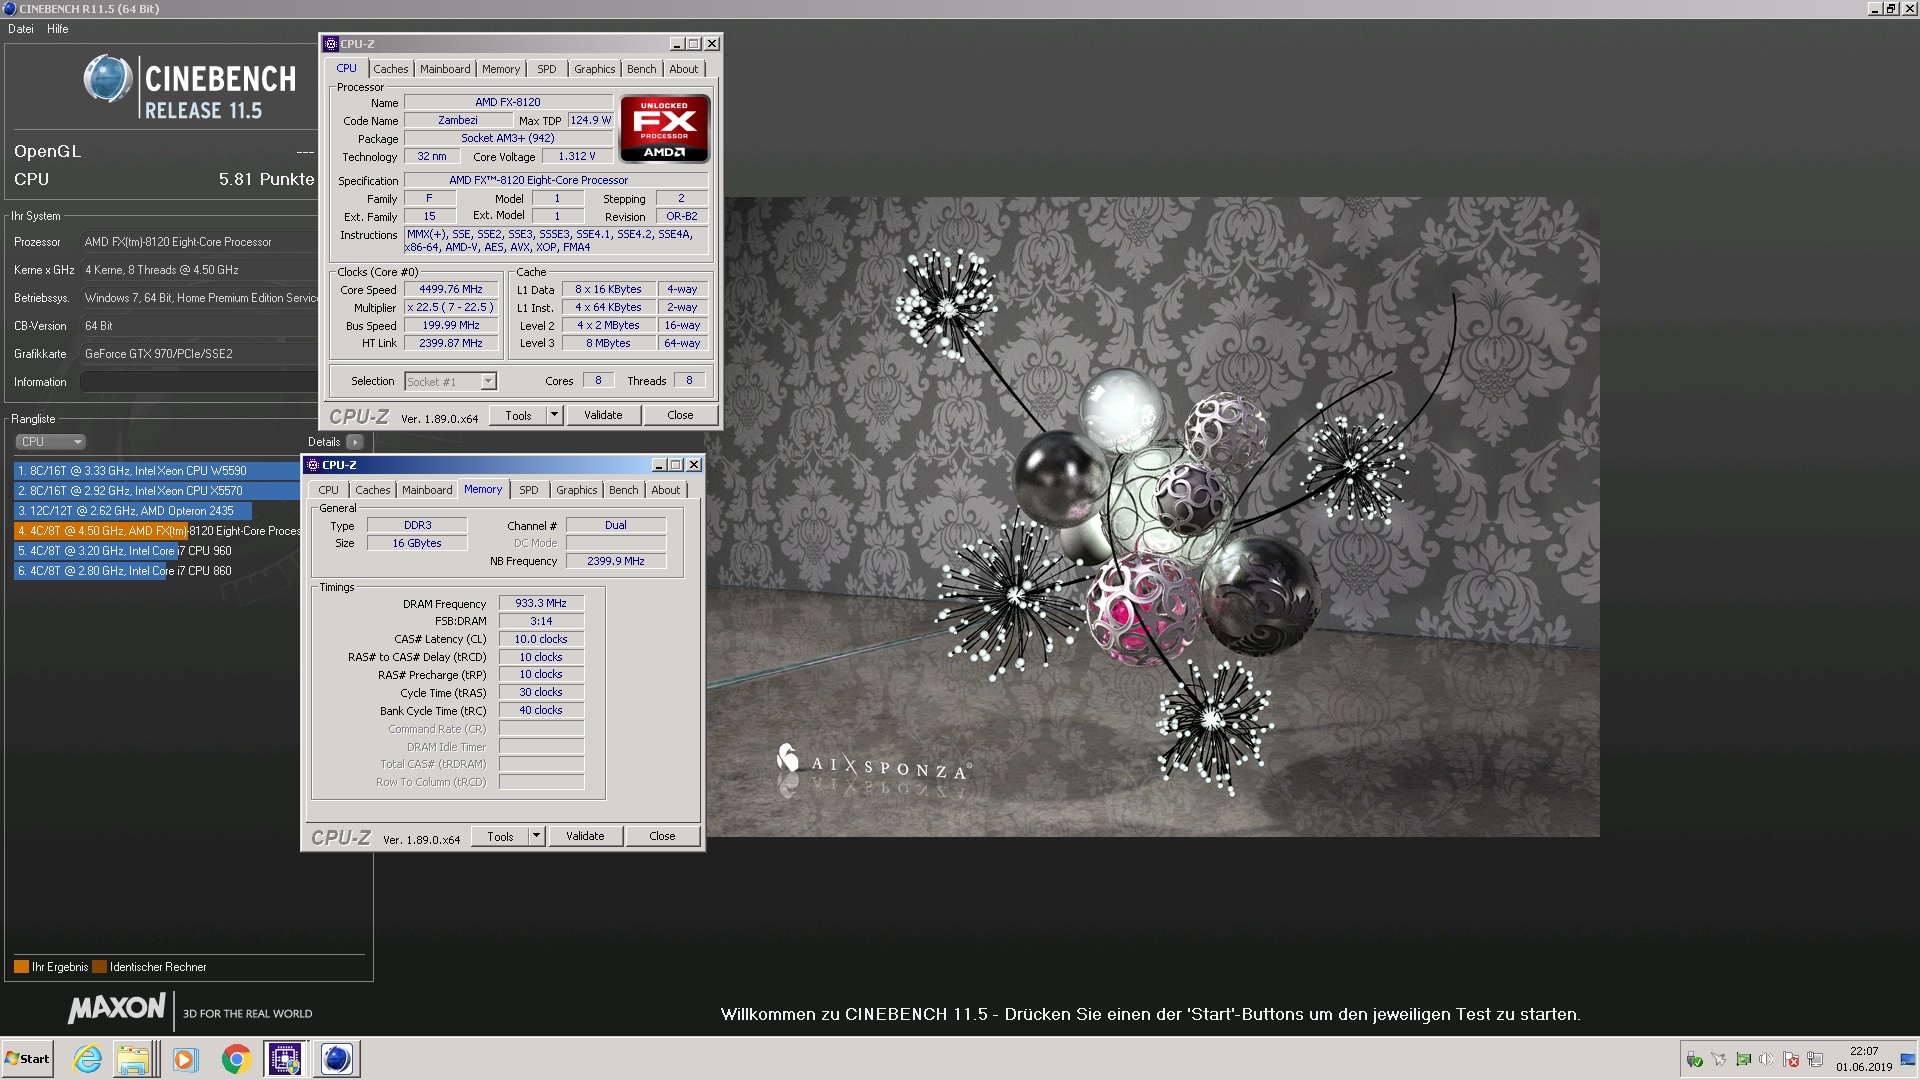Expand Tools dropdown arrow in lower CPU-Z

point(537,836)
